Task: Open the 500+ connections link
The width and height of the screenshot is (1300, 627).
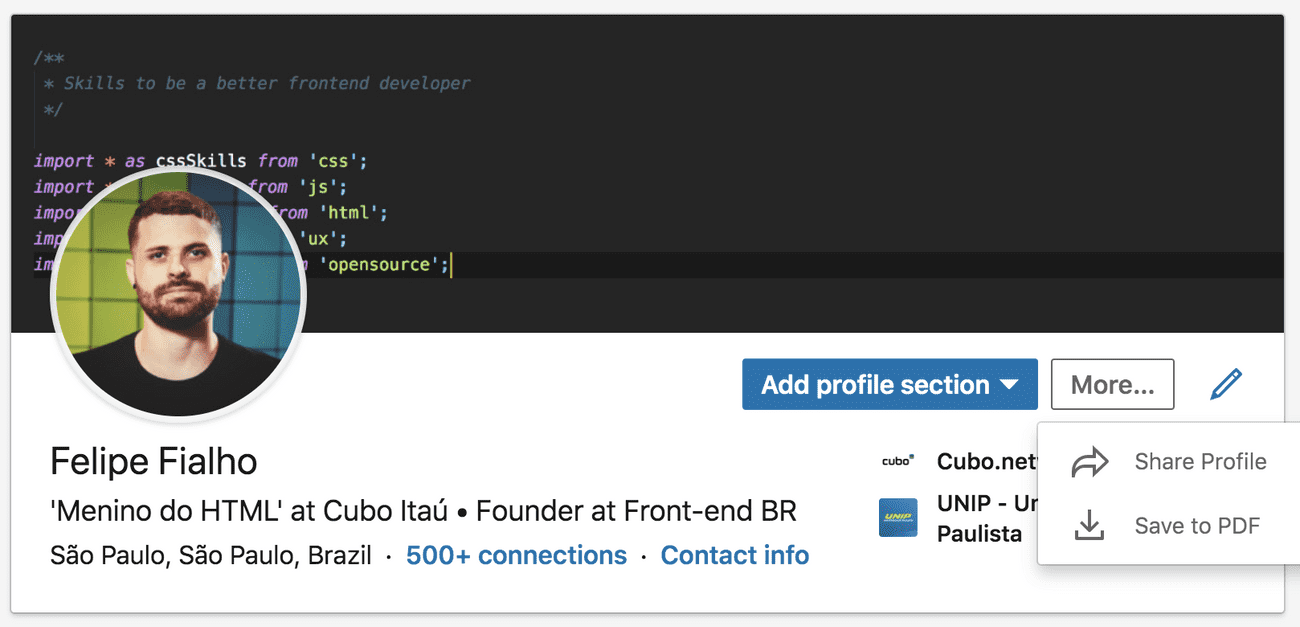Action: 516,555
